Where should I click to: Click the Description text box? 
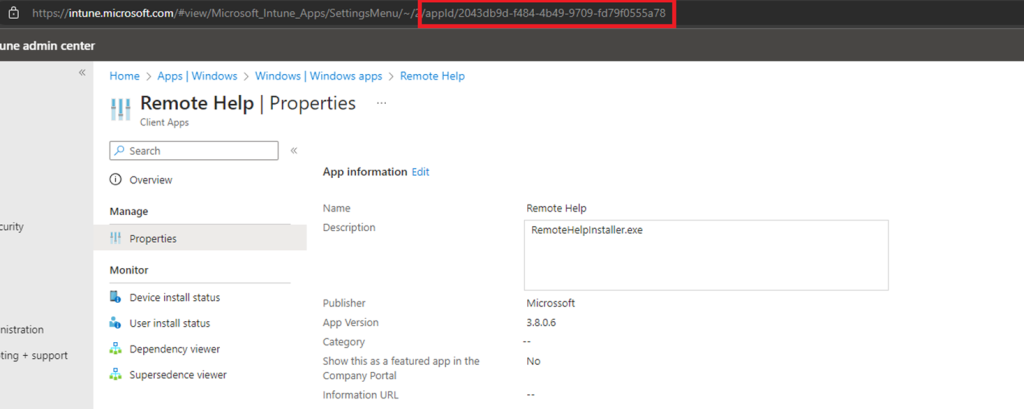(x=705, y=255)
